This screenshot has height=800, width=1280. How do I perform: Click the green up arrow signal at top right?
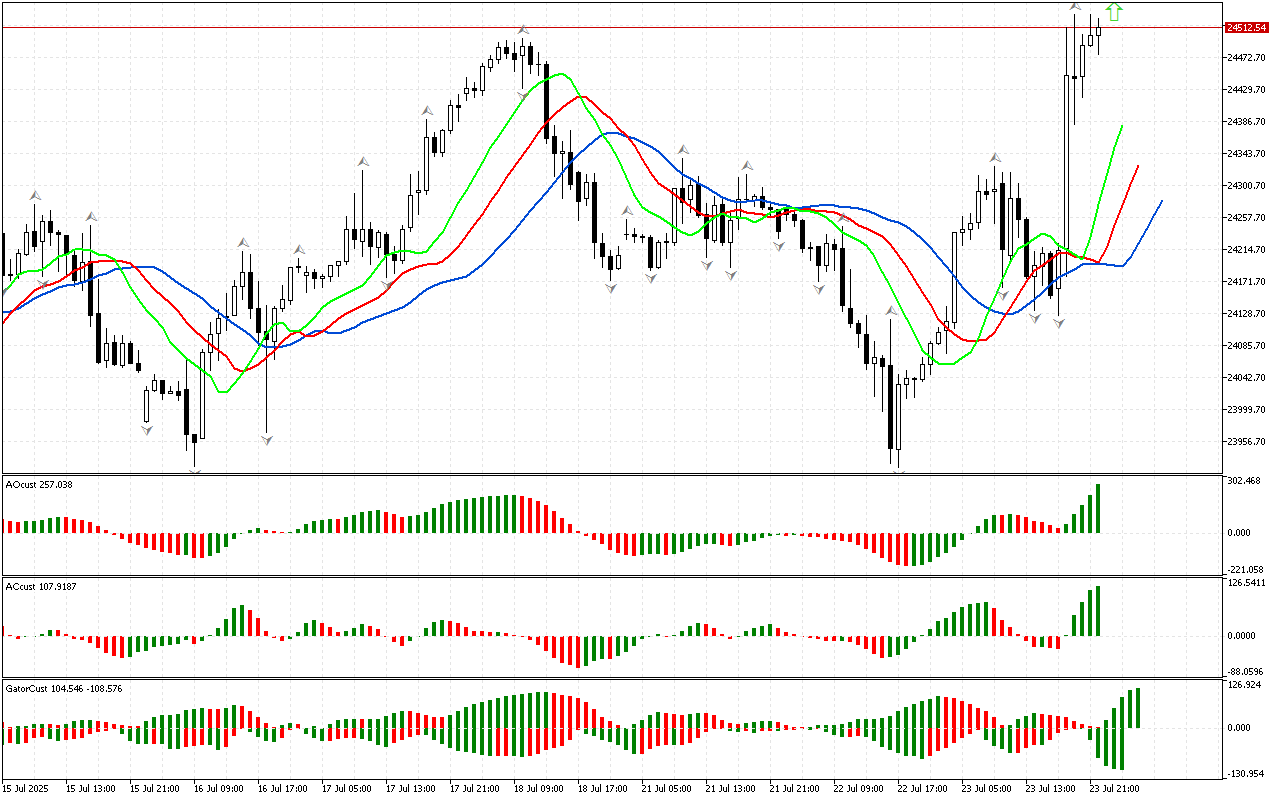(x=1115, y=12)
